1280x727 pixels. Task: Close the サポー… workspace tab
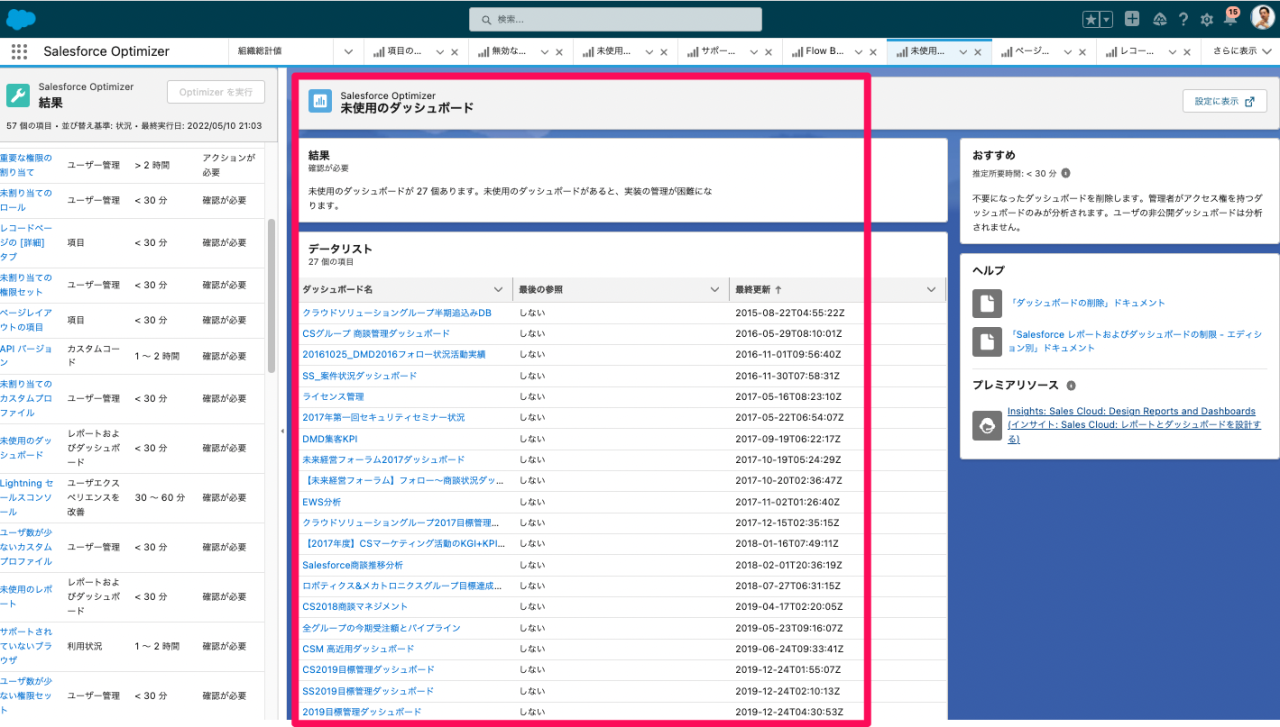coord(768,52)
